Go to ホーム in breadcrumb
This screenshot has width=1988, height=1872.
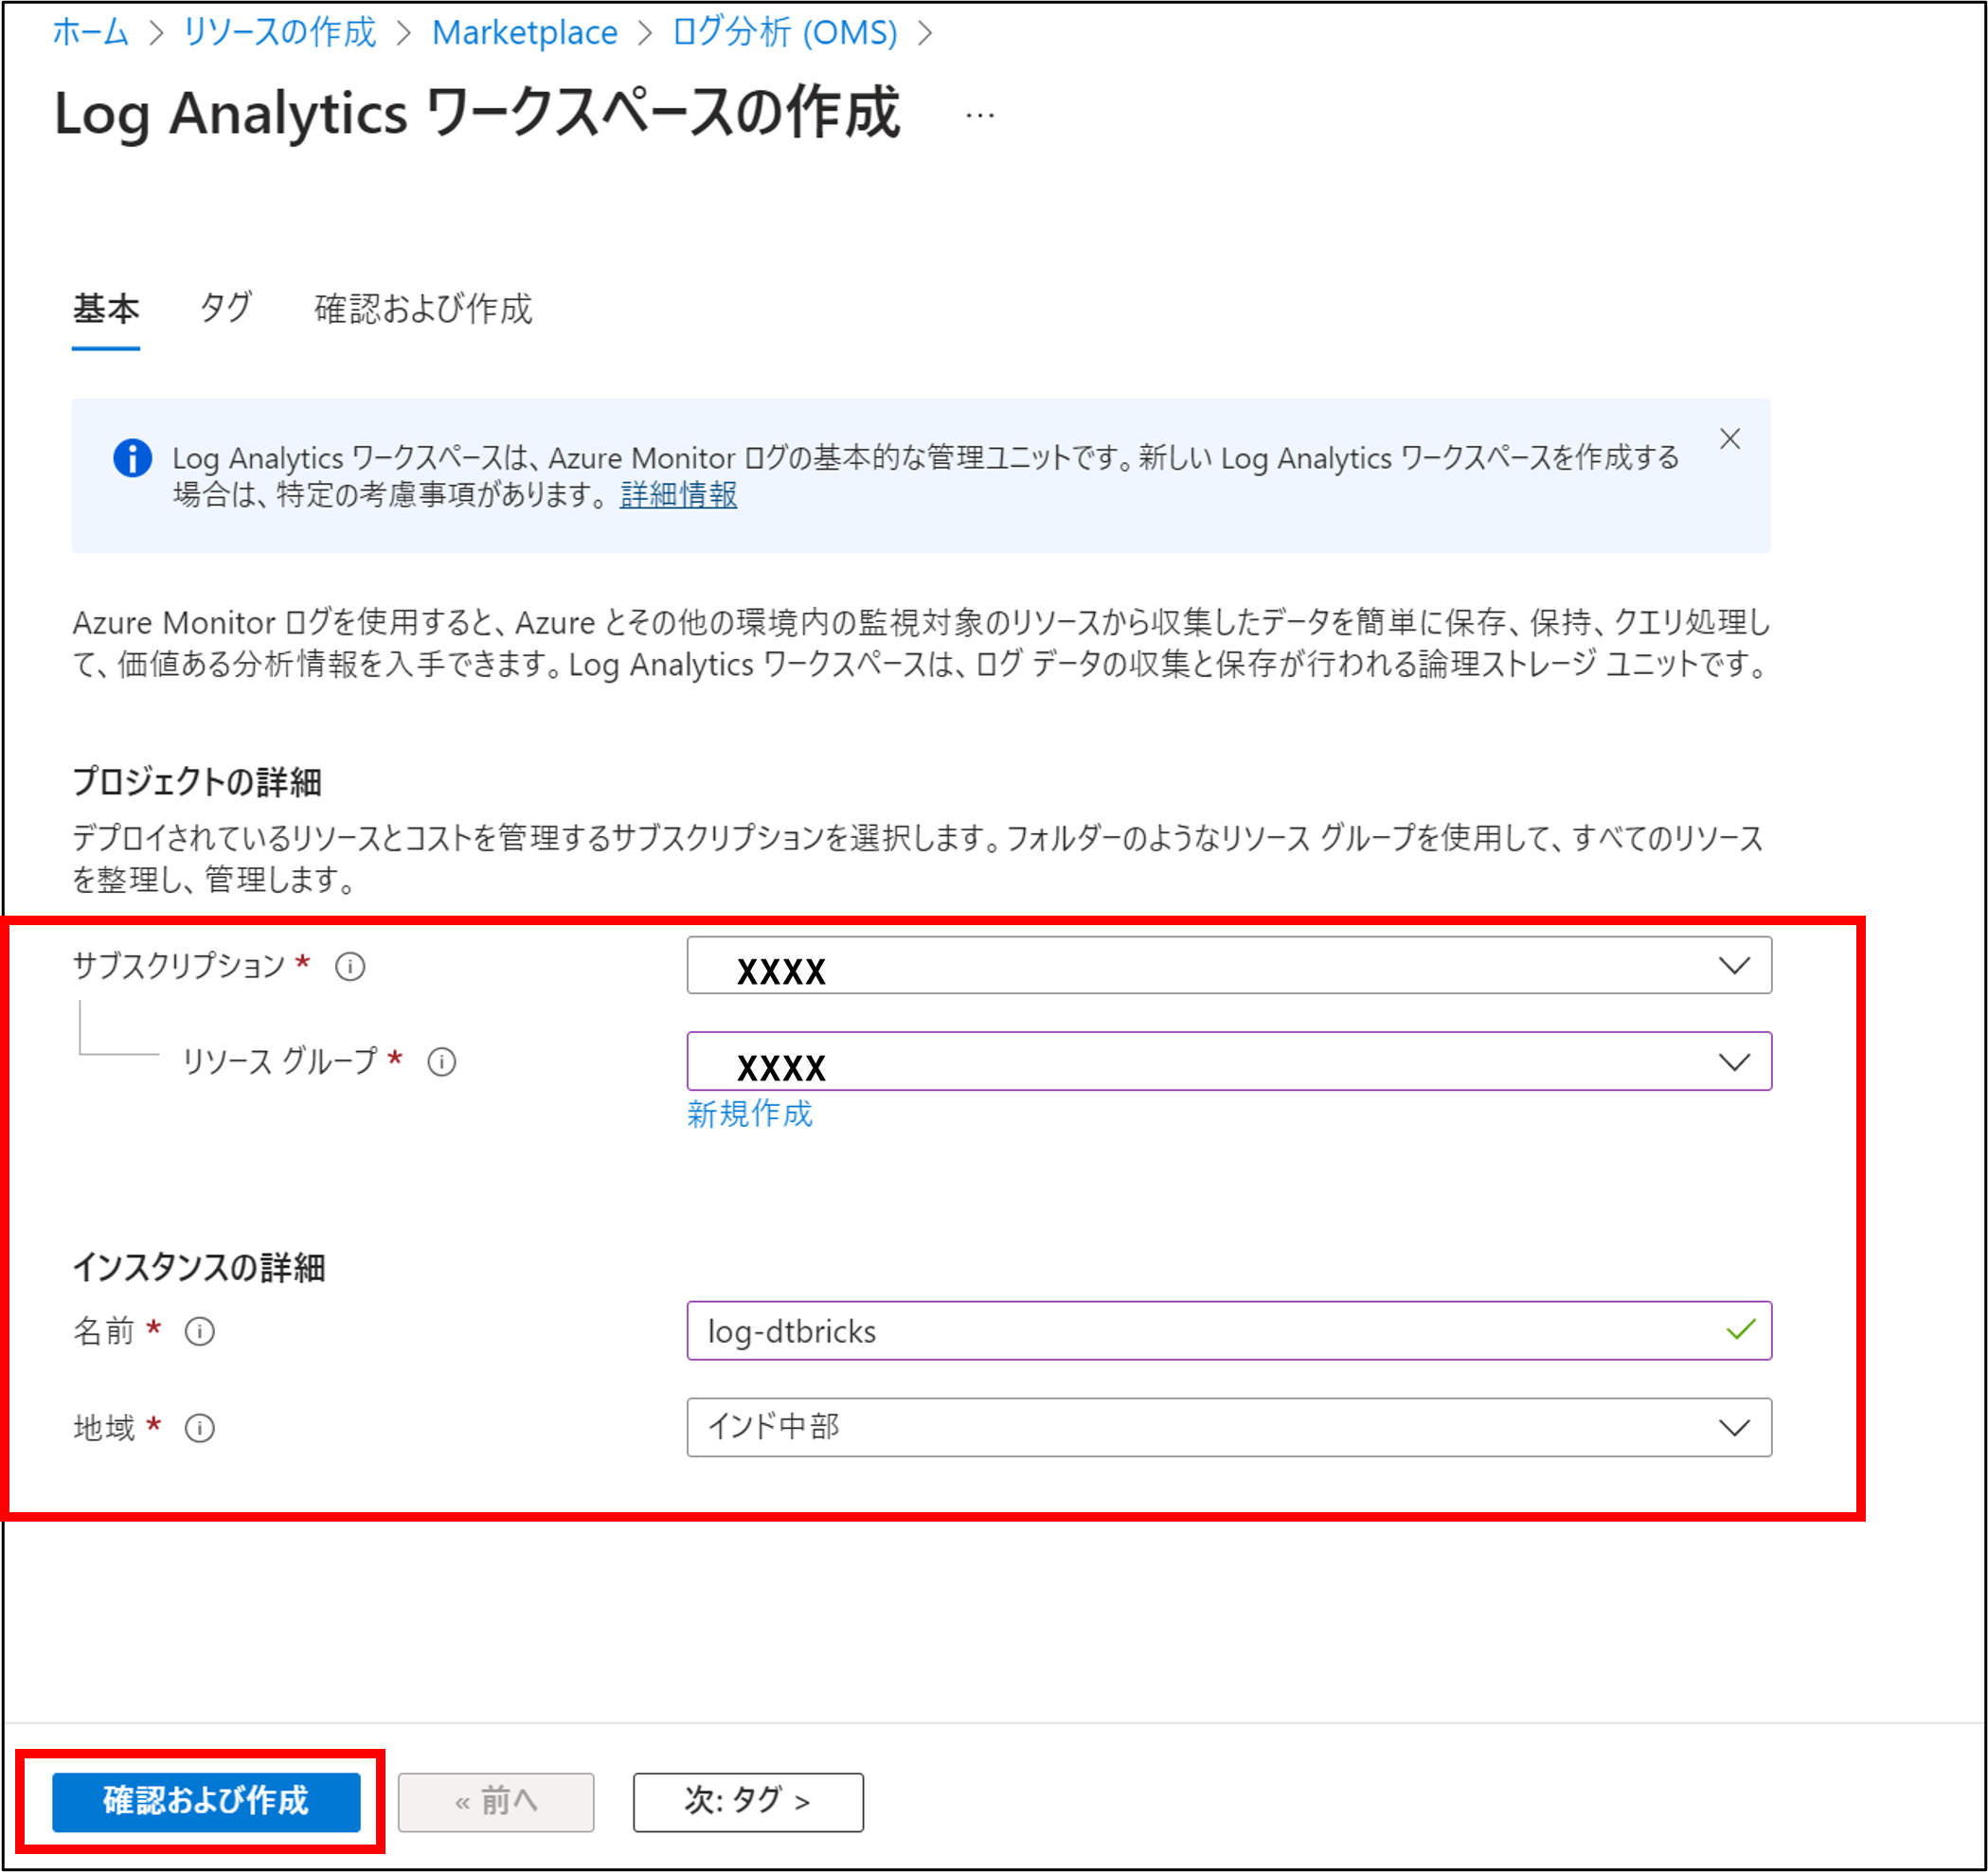pos(91,33)
